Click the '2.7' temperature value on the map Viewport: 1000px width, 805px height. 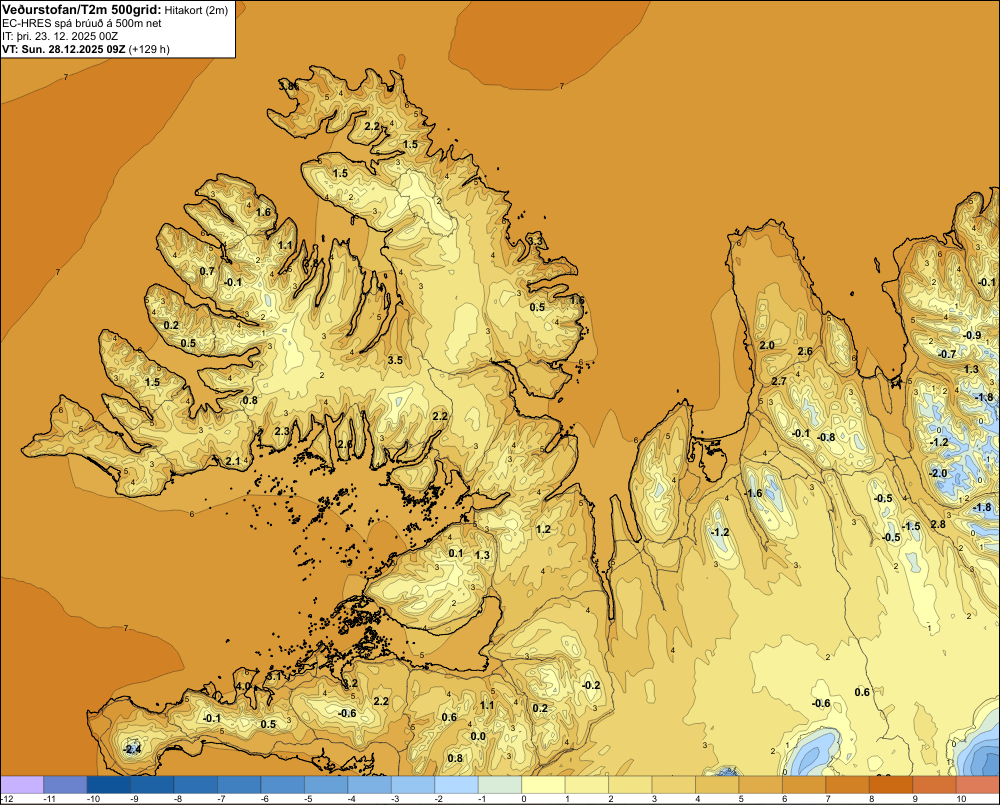(x=779, y=381)
